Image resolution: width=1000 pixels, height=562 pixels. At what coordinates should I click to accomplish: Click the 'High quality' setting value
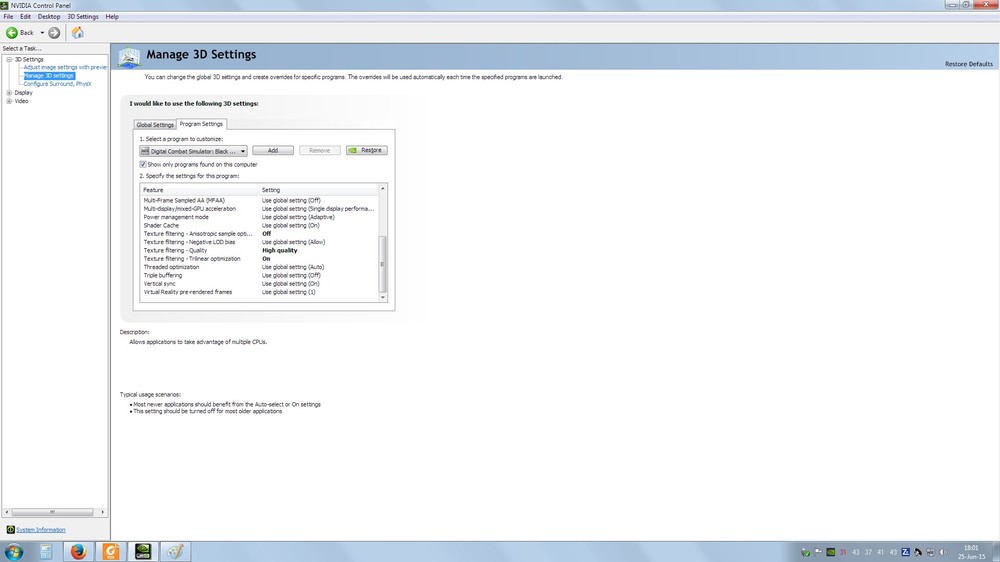[279, 250]
